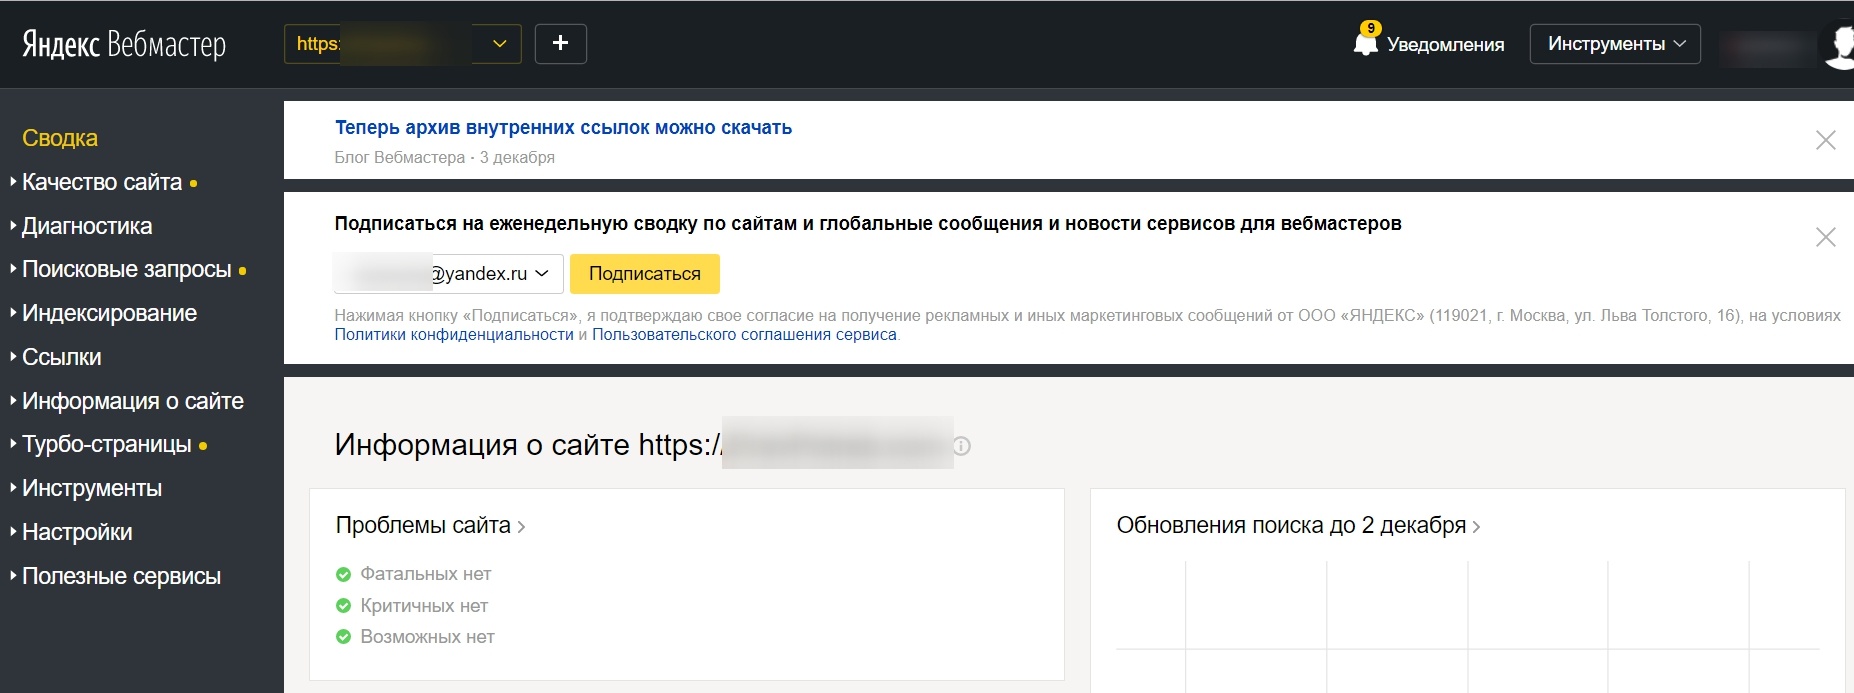Select Сводка in the sidebar
The width and height of the screenshot is (1854, 693).
60,138
